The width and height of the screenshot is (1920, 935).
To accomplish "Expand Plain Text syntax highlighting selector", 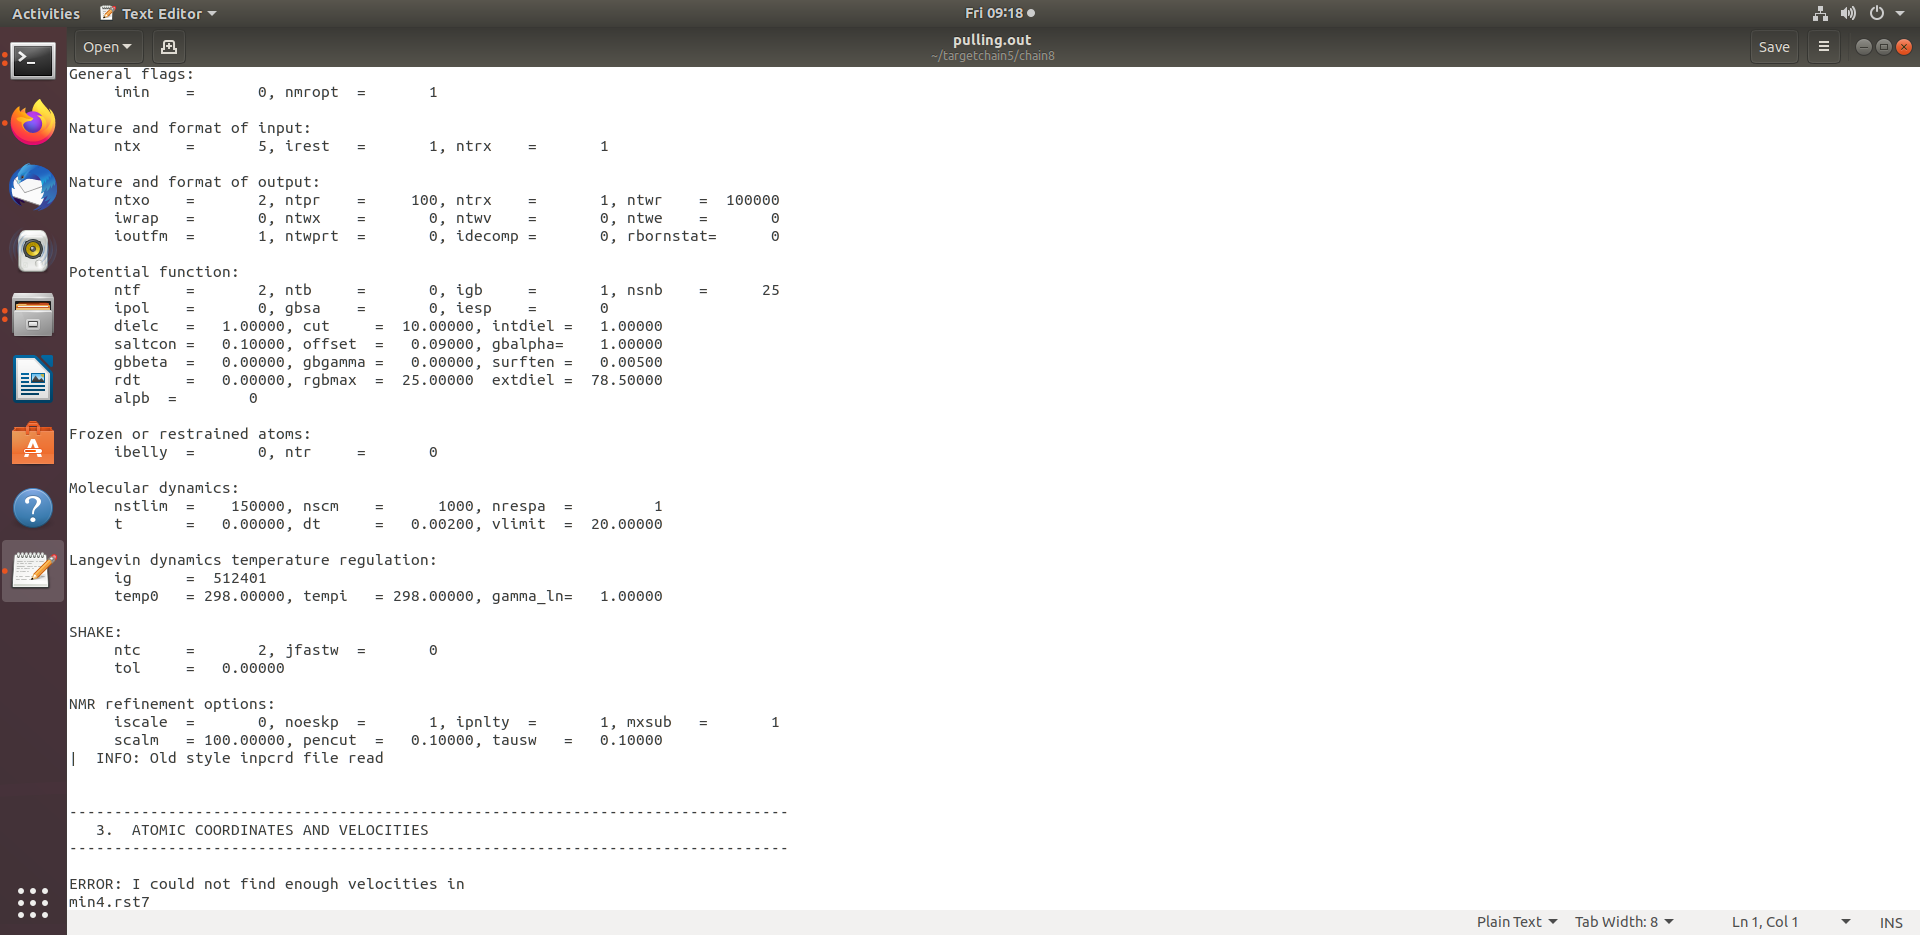I will coord(1516,922).
